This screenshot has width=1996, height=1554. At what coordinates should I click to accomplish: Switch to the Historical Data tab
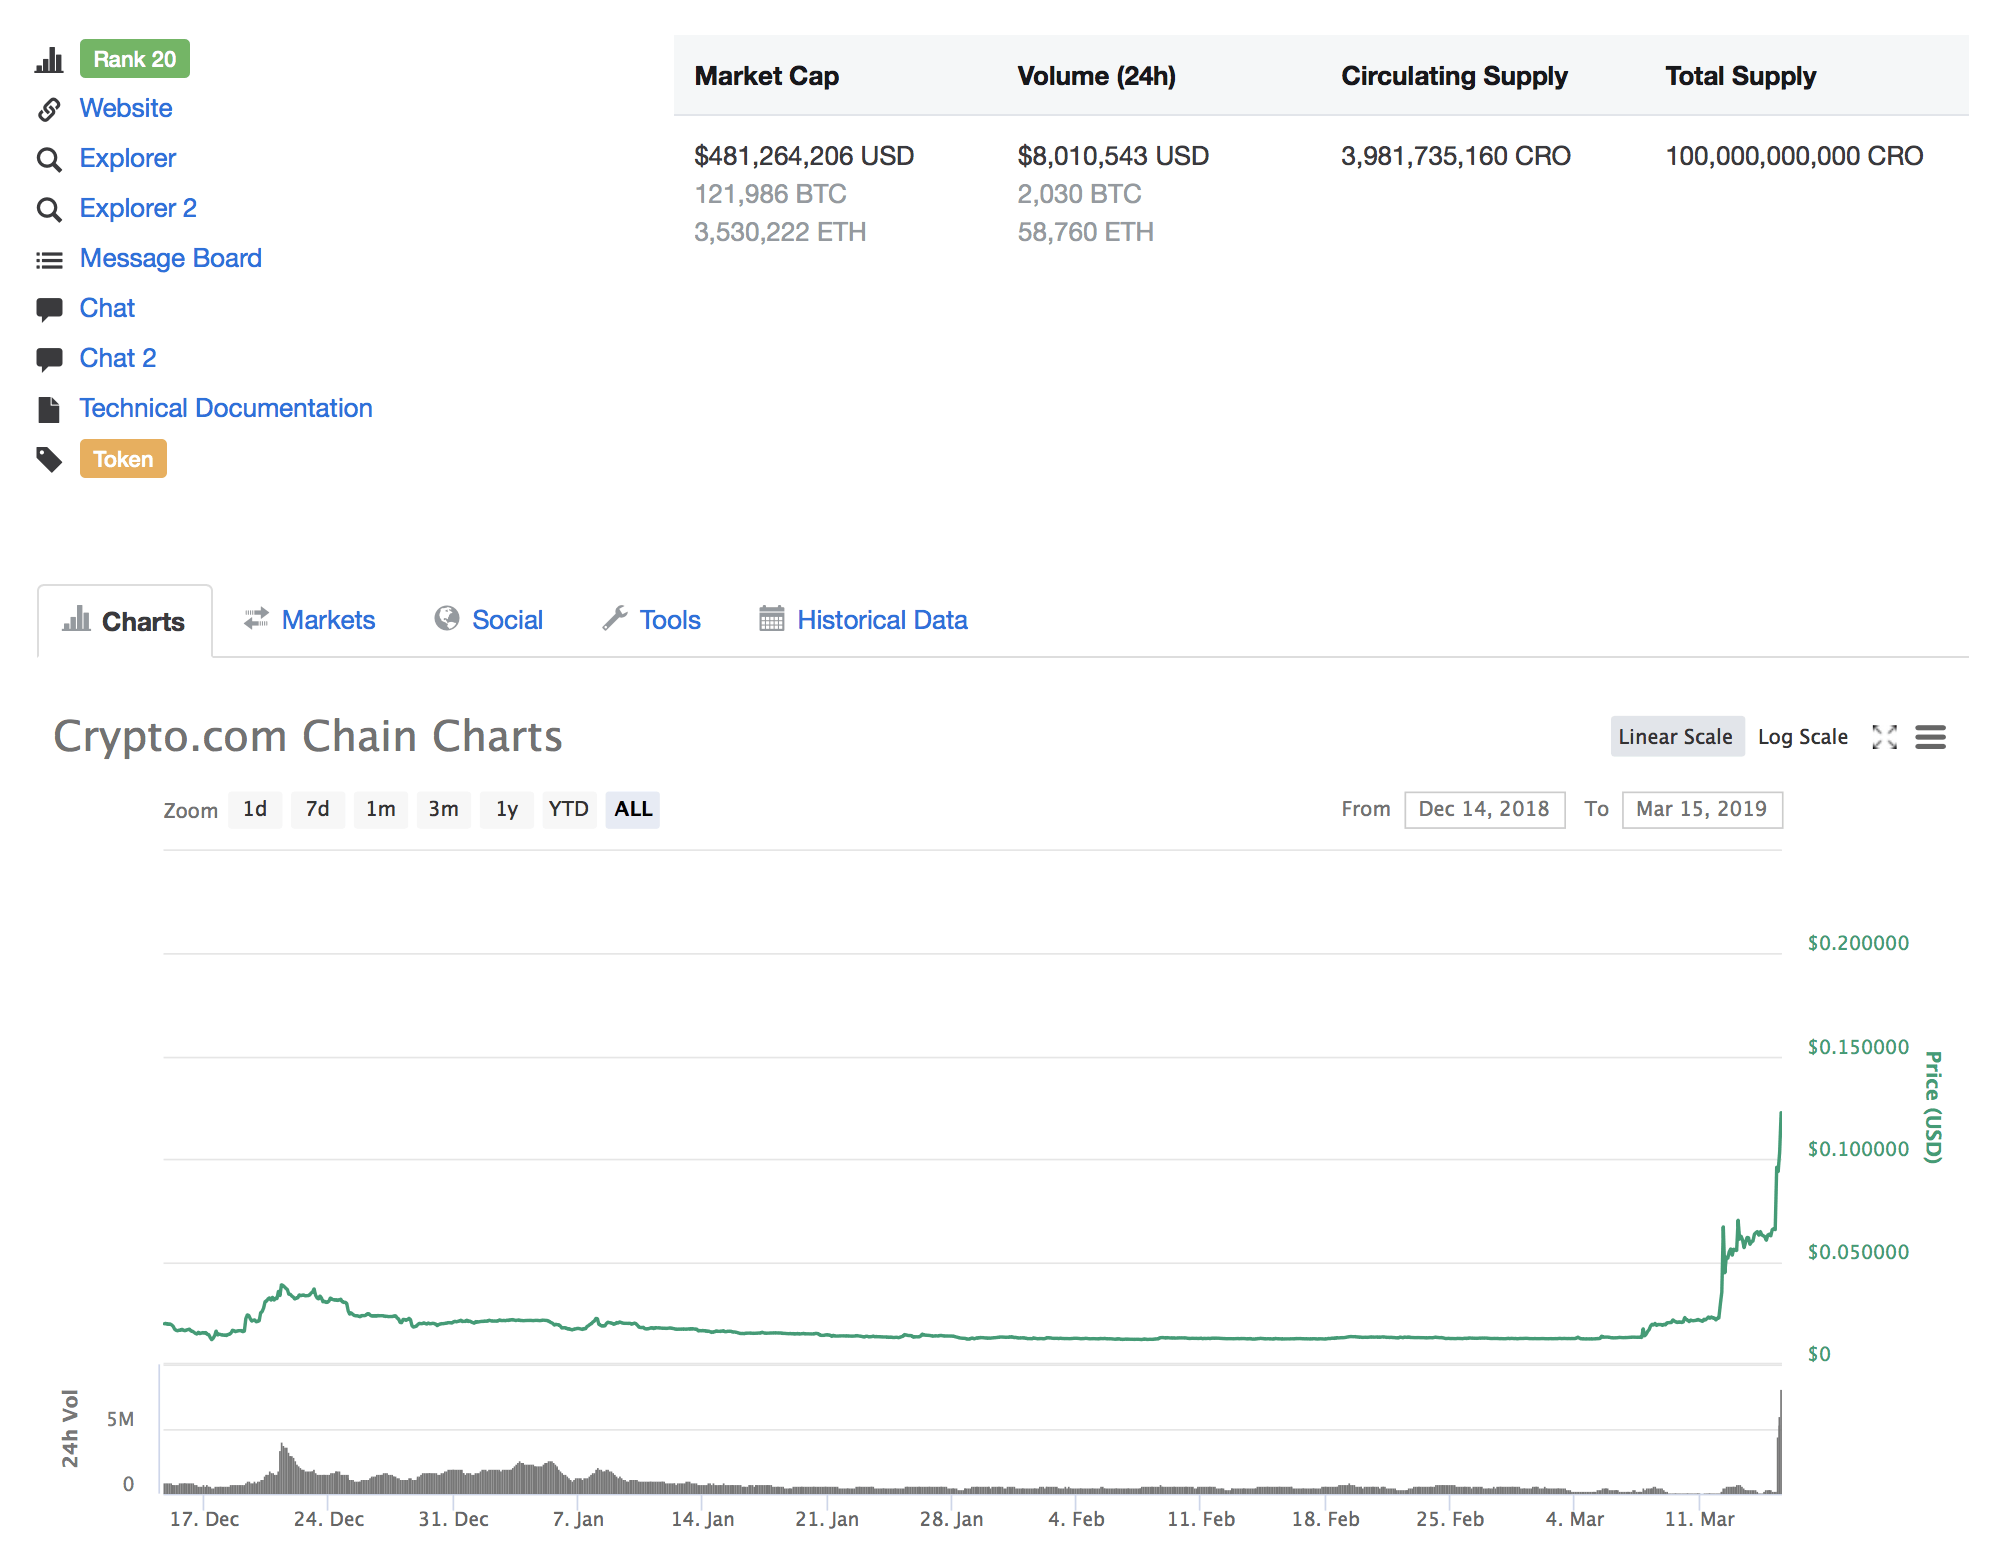tap(864, 620)
